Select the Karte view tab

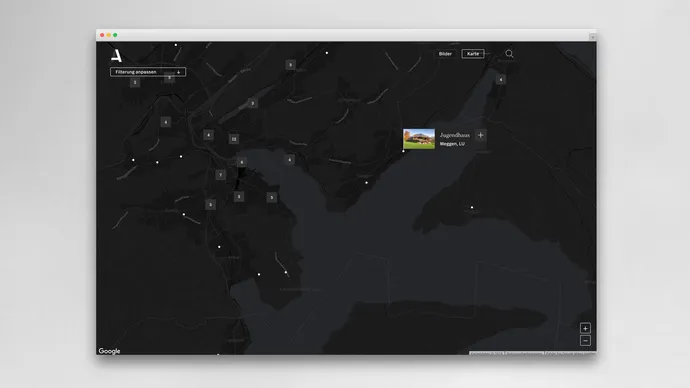point(473,54)
